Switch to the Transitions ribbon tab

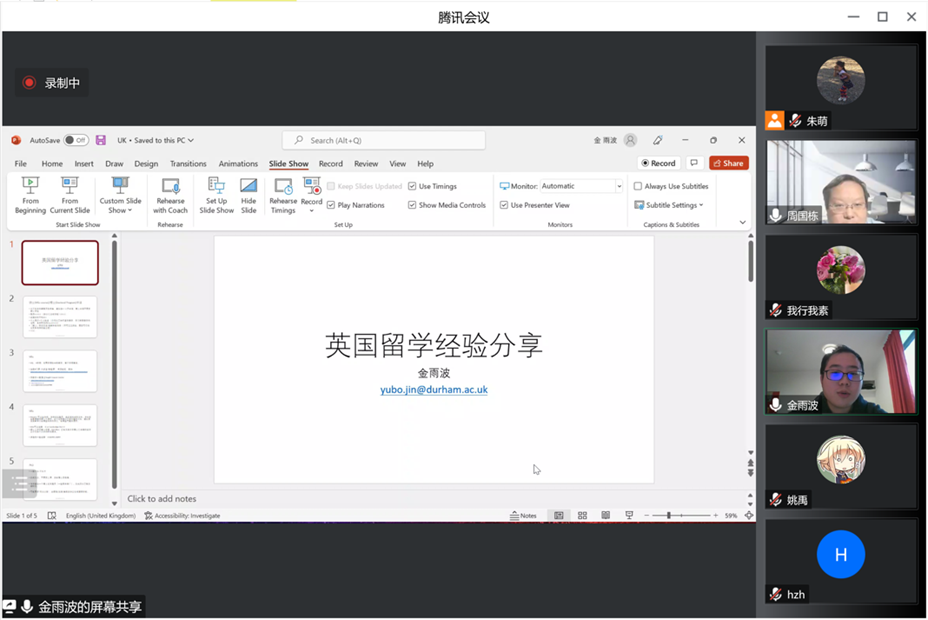pyautogui.click(x=188, y=164)
